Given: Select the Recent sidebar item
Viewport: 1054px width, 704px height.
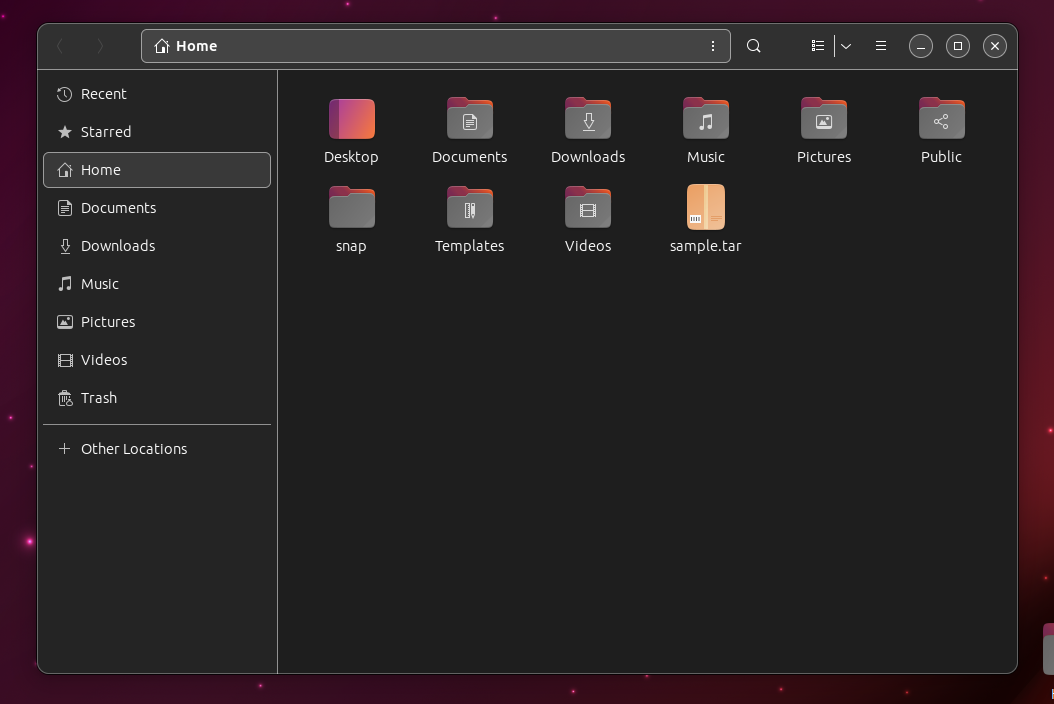Looking at the screenshot, I should 103,93.
